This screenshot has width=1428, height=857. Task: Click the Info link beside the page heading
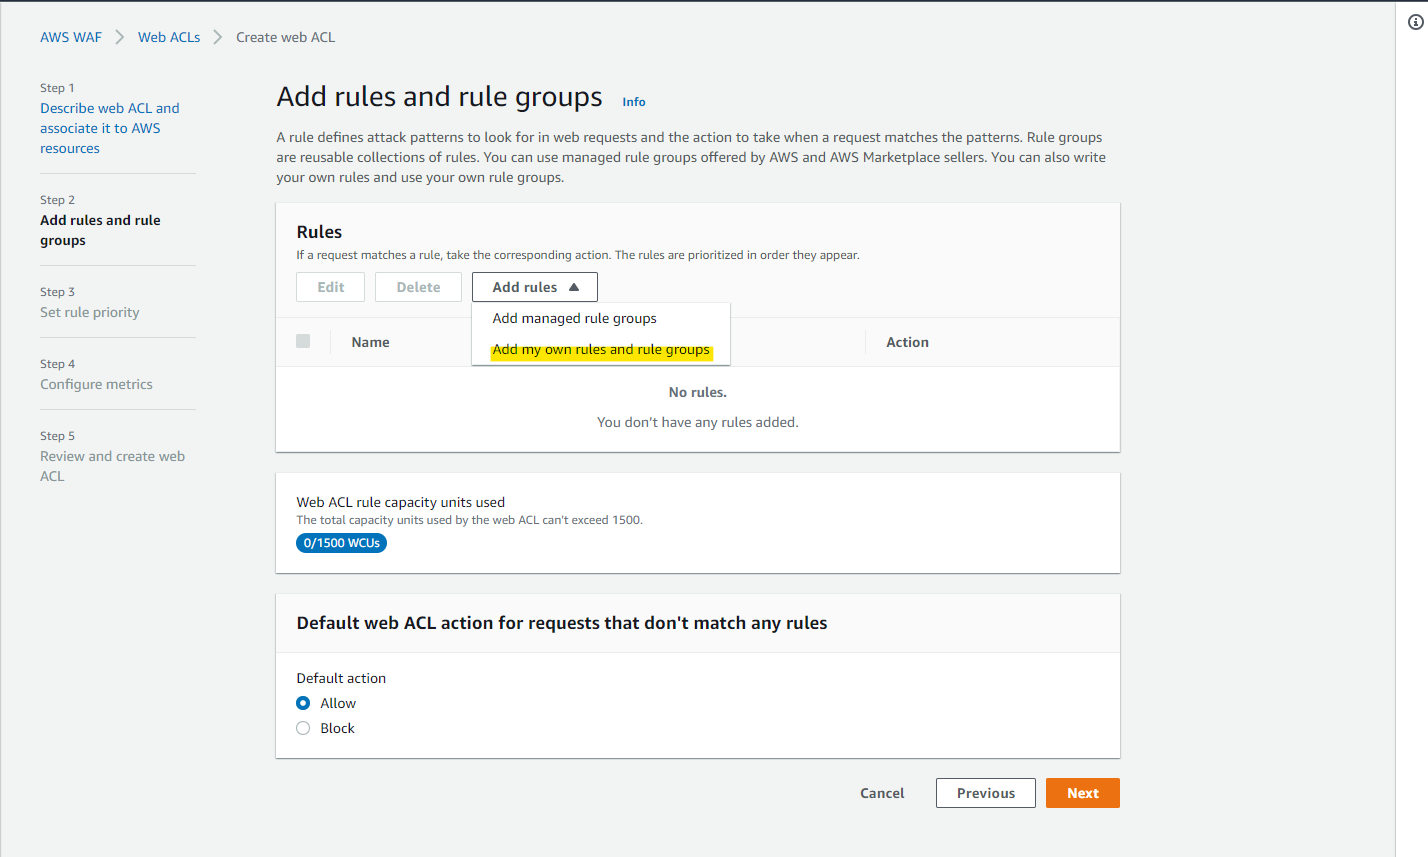(633, 101)
